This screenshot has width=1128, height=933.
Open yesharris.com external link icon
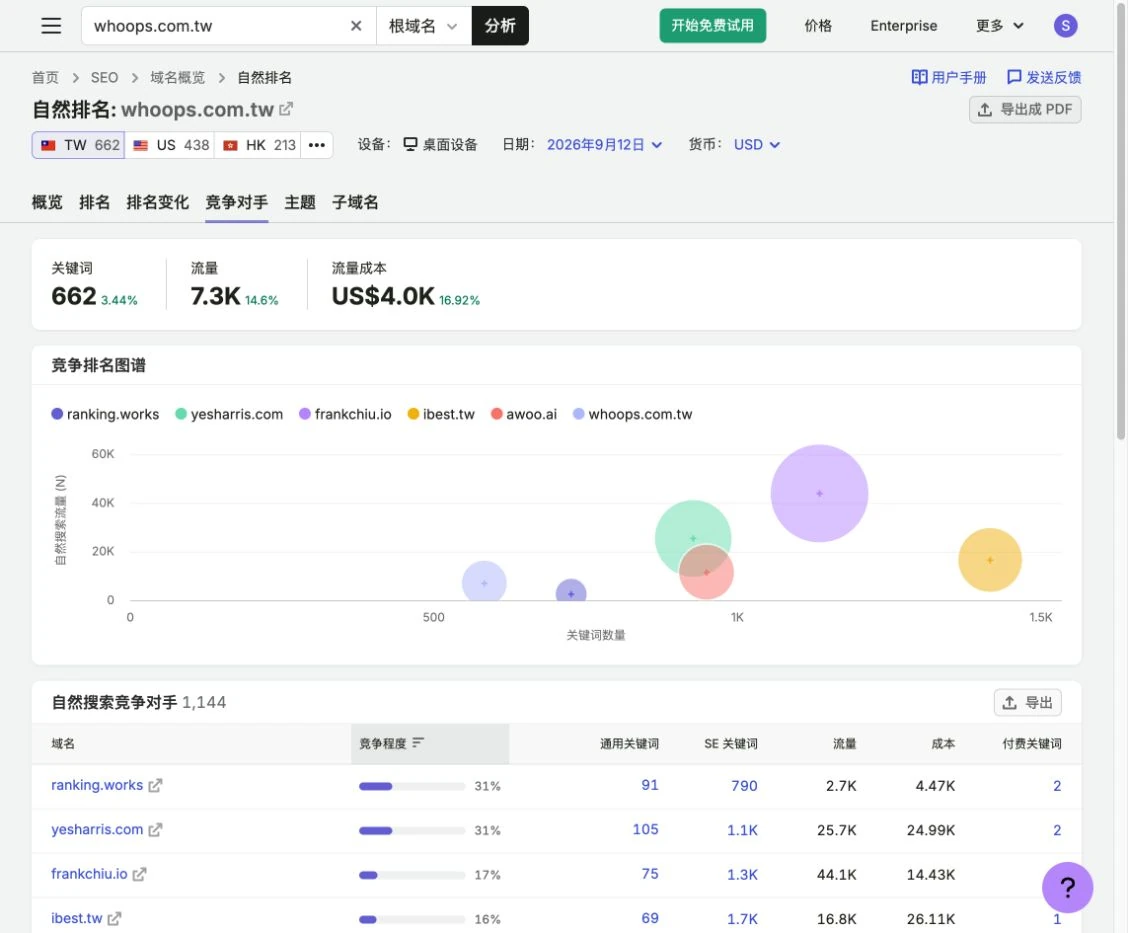pyautogui.click(x=155, y=830)
